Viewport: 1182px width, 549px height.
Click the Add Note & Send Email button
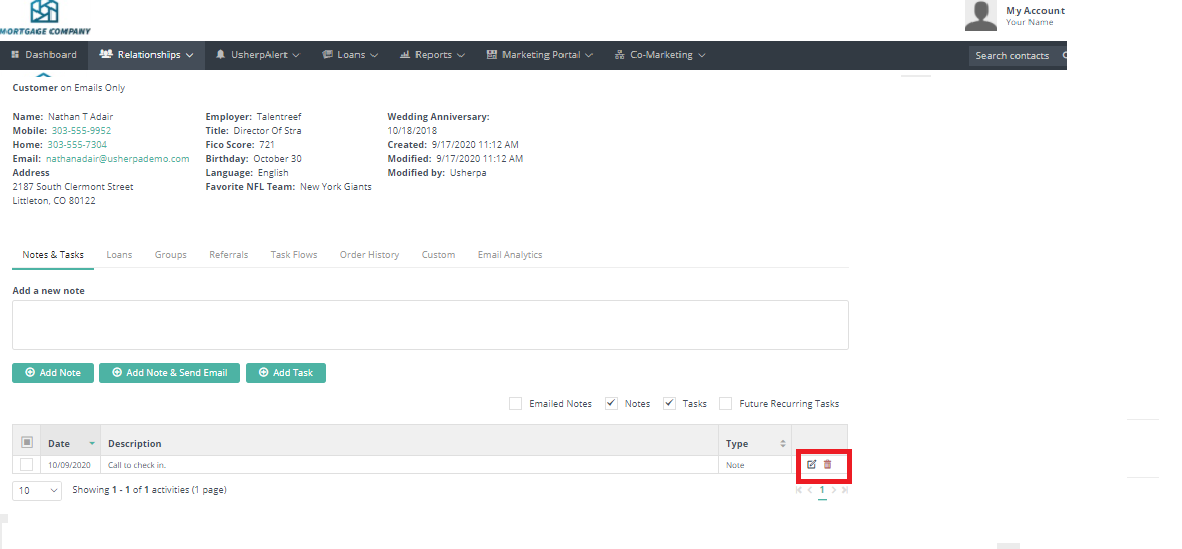169,373
